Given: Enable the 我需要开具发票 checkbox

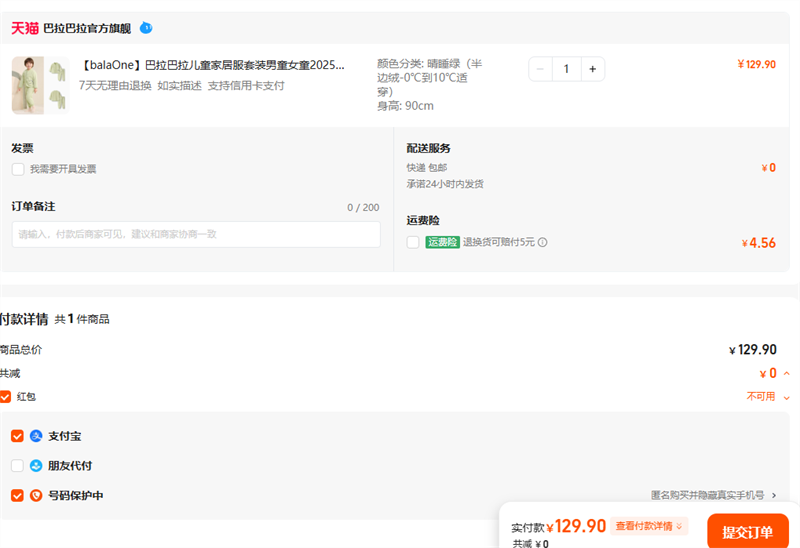Looking at the screenshot, I should 18,169.
